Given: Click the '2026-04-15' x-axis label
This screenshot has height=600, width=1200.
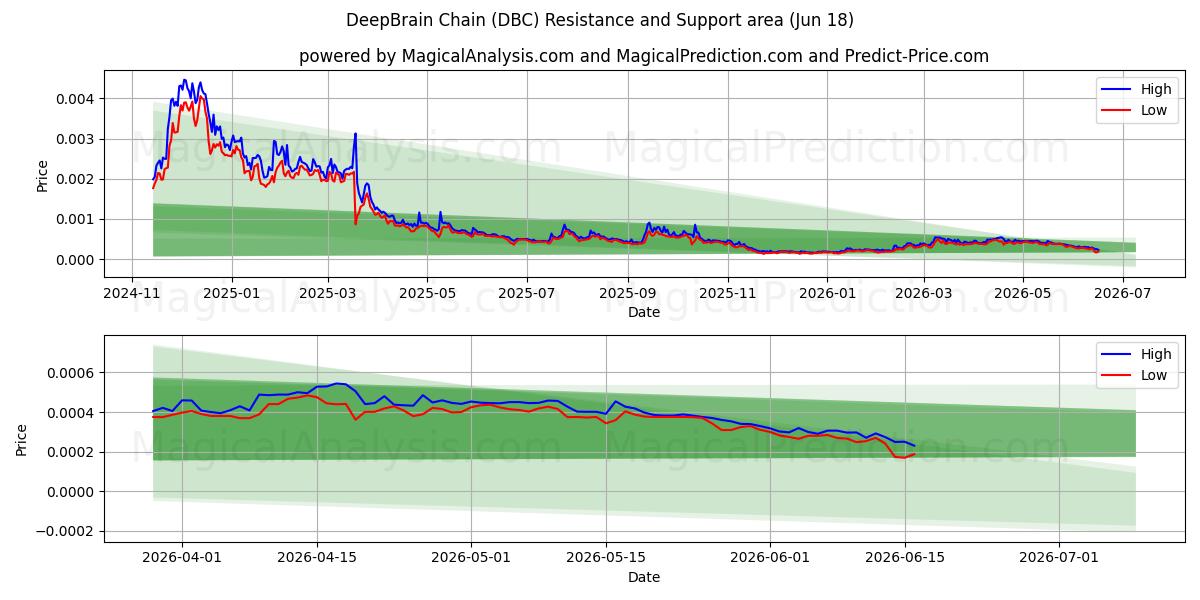Looking at the screenshot, I should pos(317,559).
